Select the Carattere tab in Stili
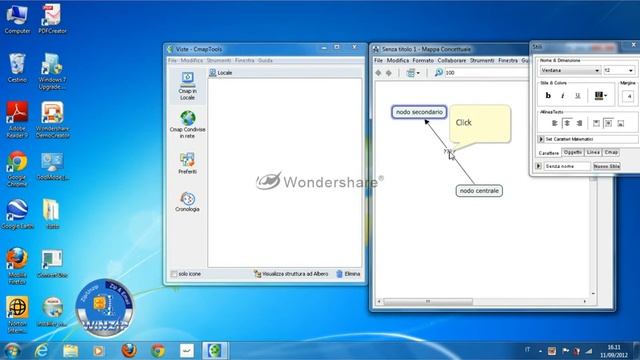Image resolution: width=640 pixels, height=360 pixels. pyautogui.click(x=549, y=153)
